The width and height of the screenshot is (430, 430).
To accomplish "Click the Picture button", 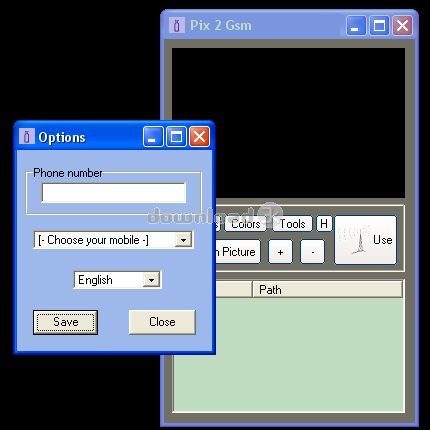I will (238, 252).
